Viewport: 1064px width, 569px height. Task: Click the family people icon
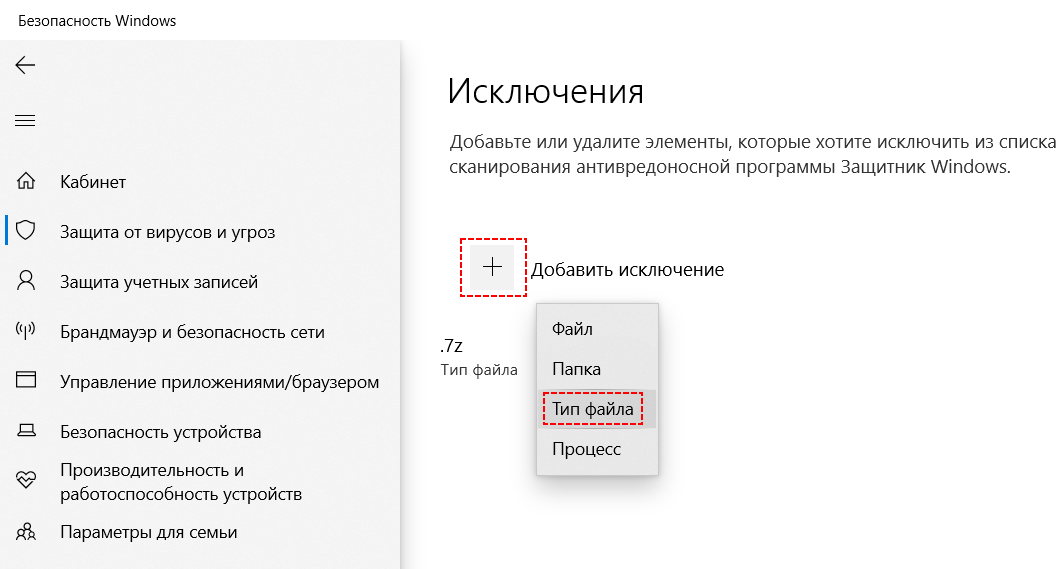[x=26, y=532]
